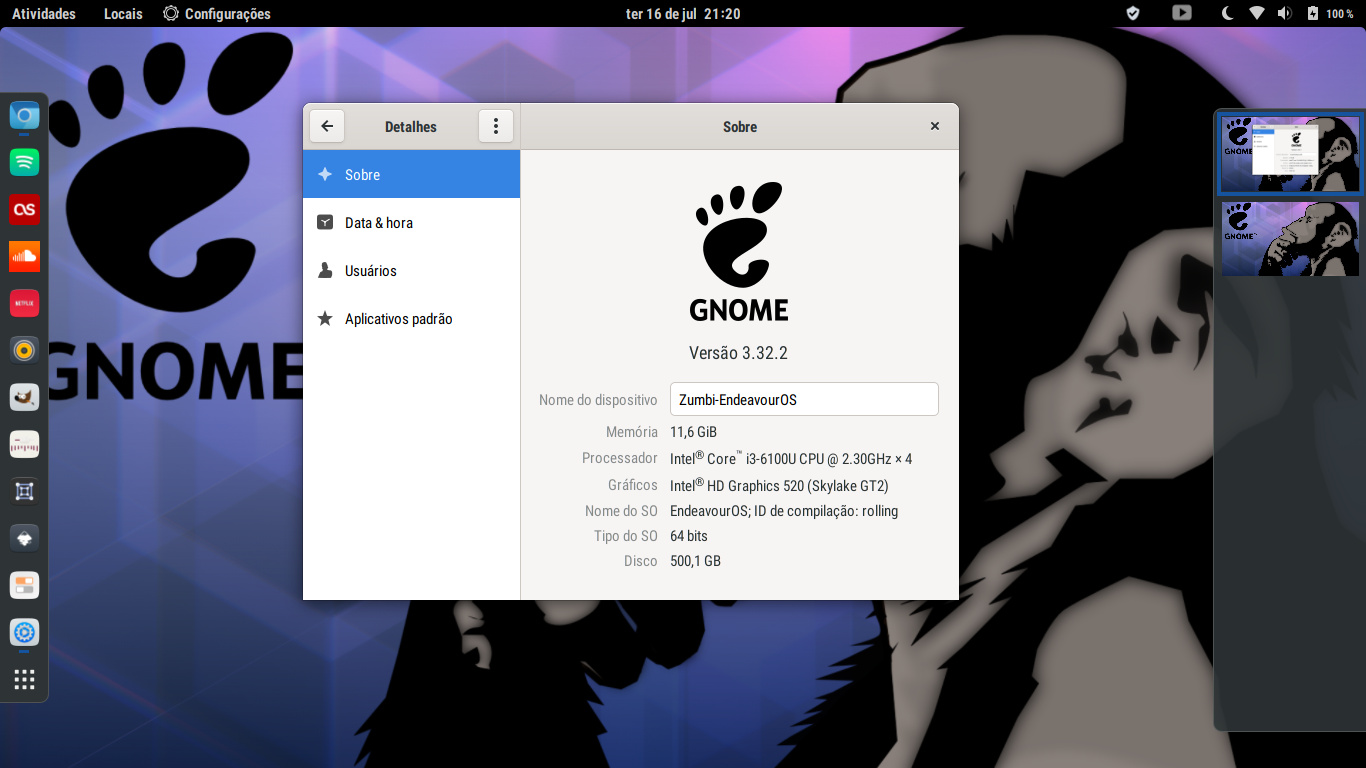Viewport: 1366px width, 768px height.
Task: Click the Nome do dispositivo label
Action: pos(598,400)
